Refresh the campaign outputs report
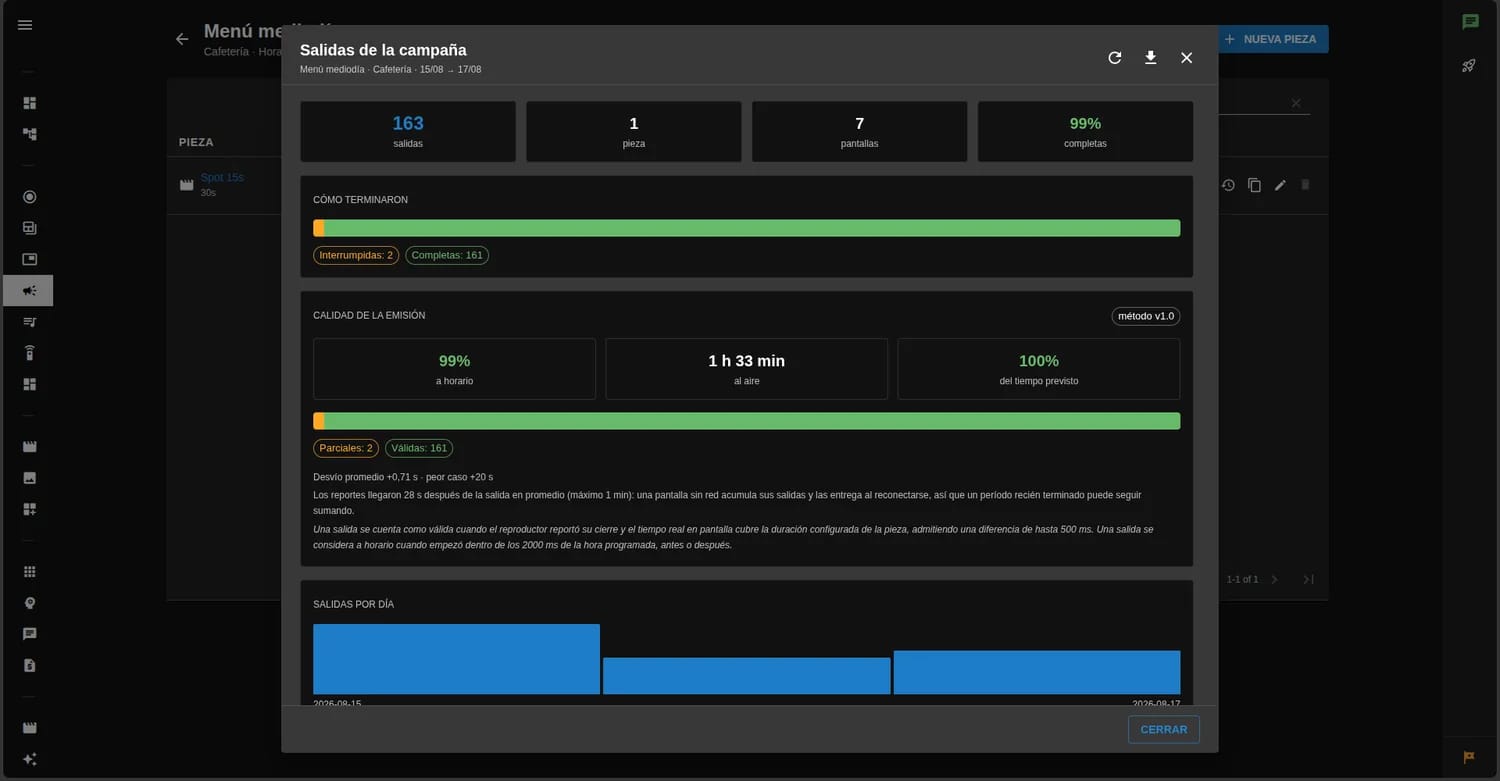This screenshot has width=1500, height=781. pos(1115,58)
